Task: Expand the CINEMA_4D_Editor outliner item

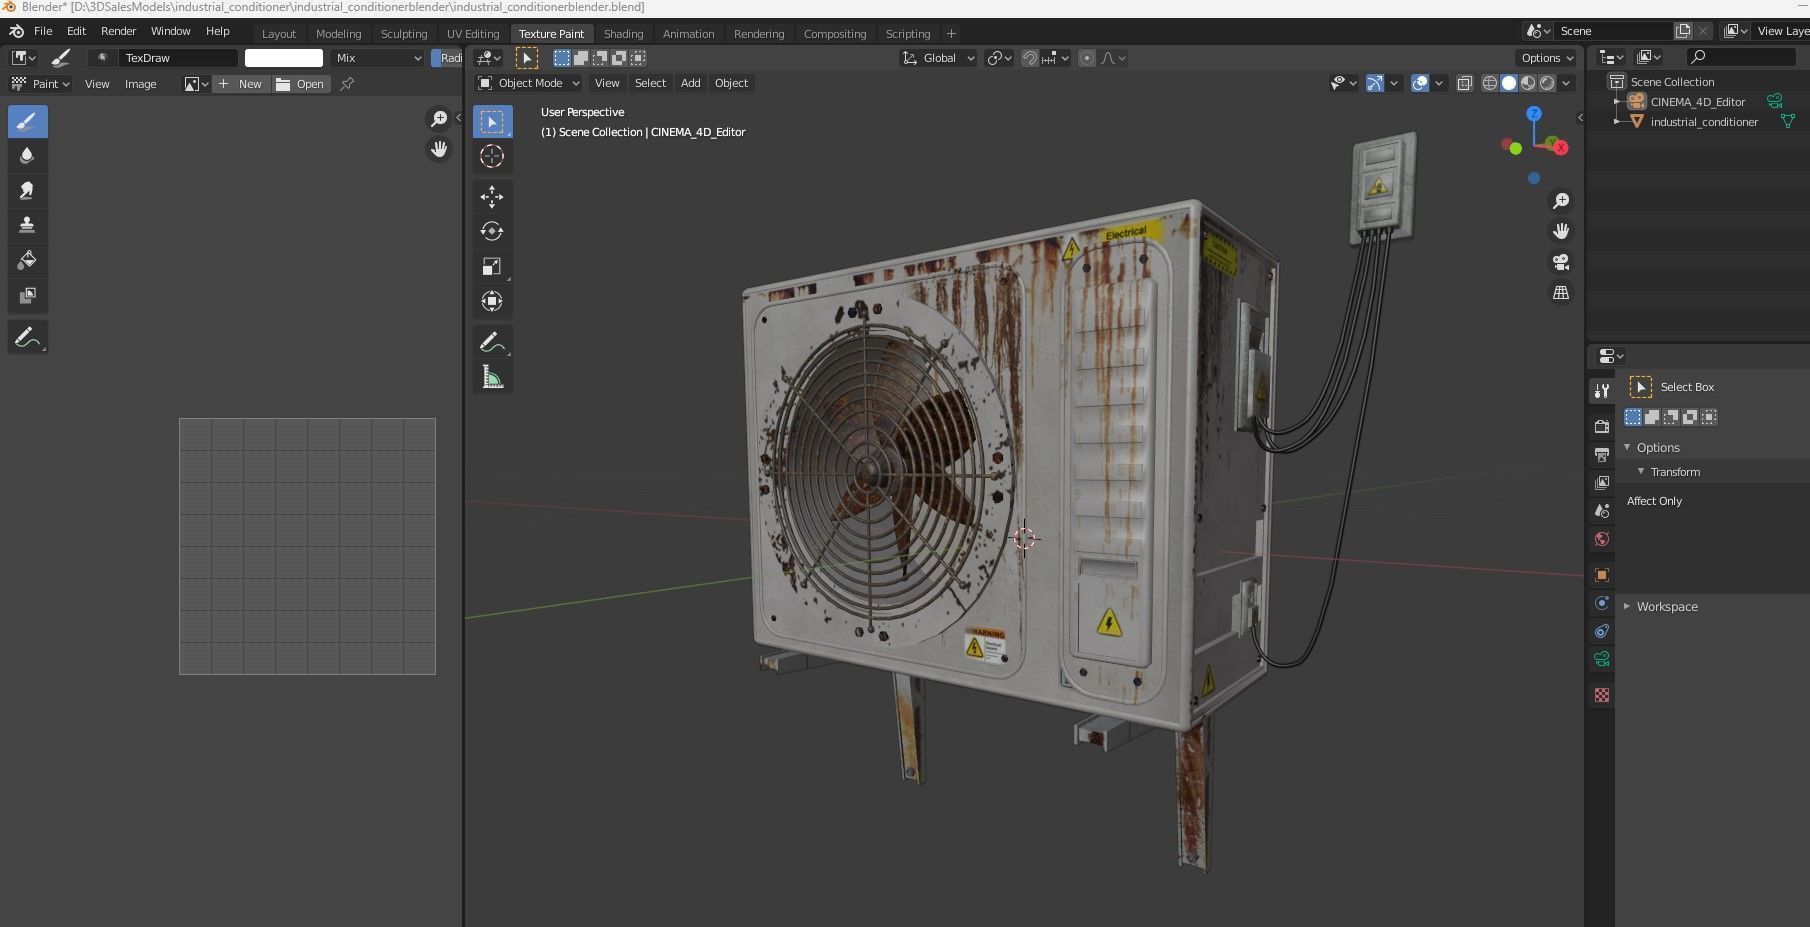Action: tap(1617, 102)
